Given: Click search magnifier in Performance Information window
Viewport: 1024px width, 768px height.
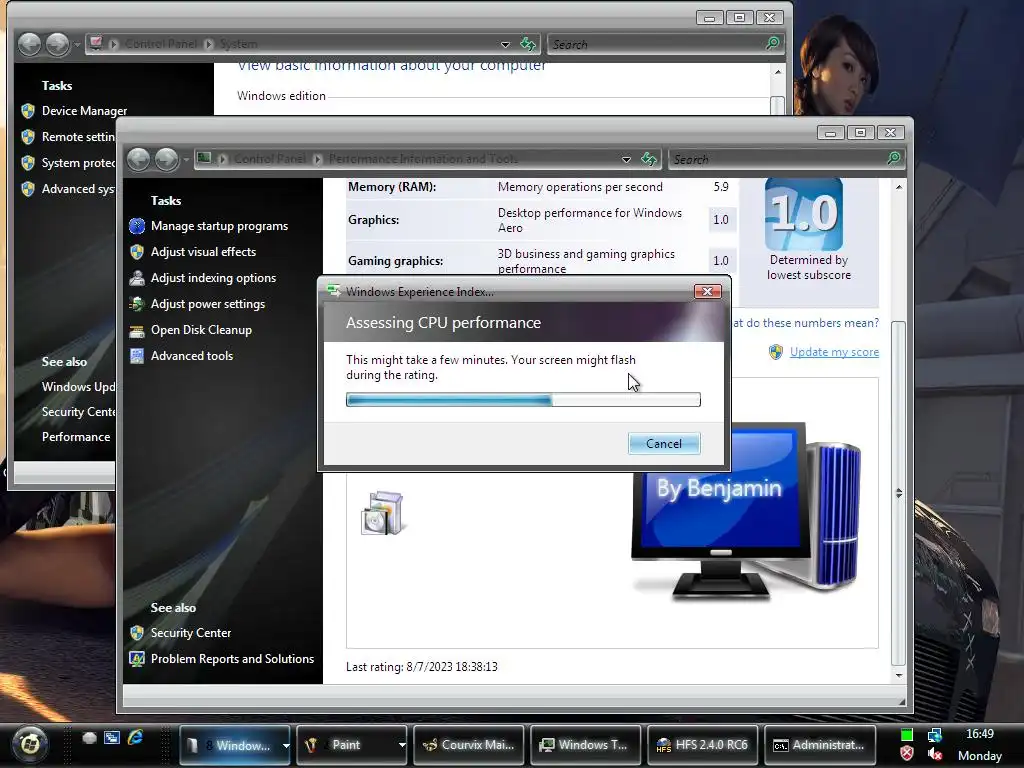Looking at the screenshot, I should (x=894, y=158).
